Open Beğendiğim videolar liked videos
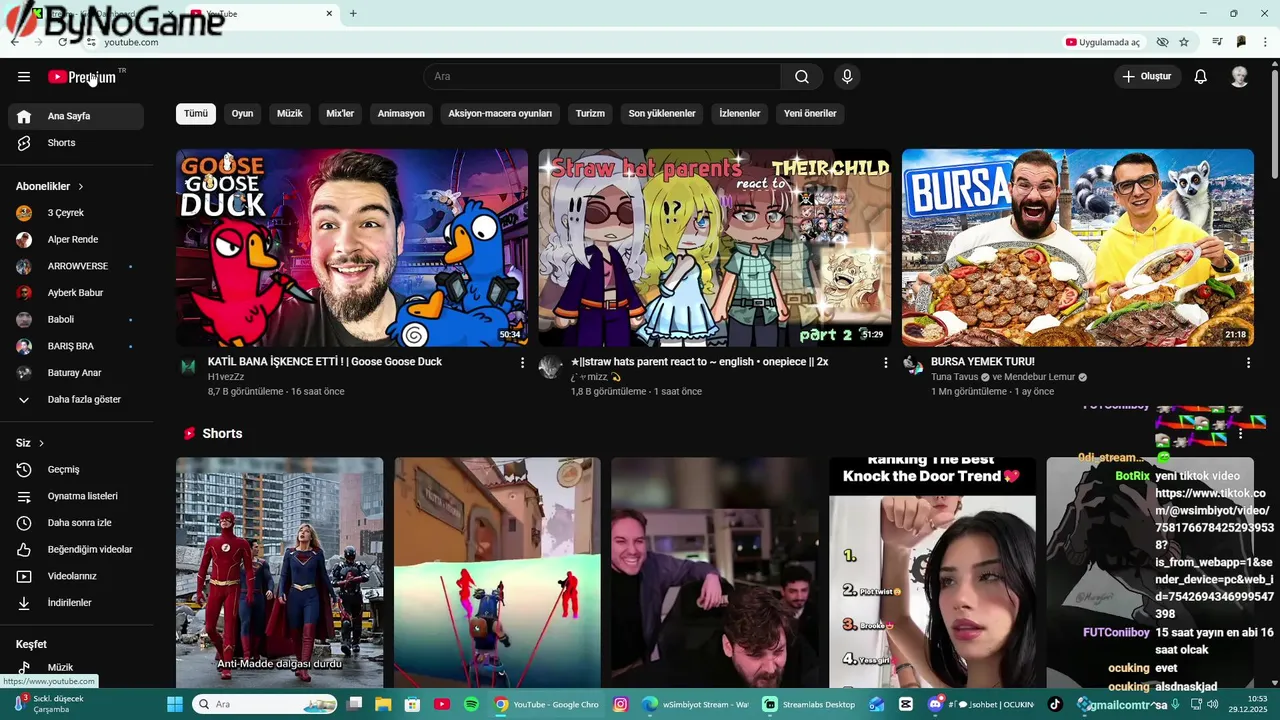Viewport: 1280px width, 720px height. click(76, 550)
